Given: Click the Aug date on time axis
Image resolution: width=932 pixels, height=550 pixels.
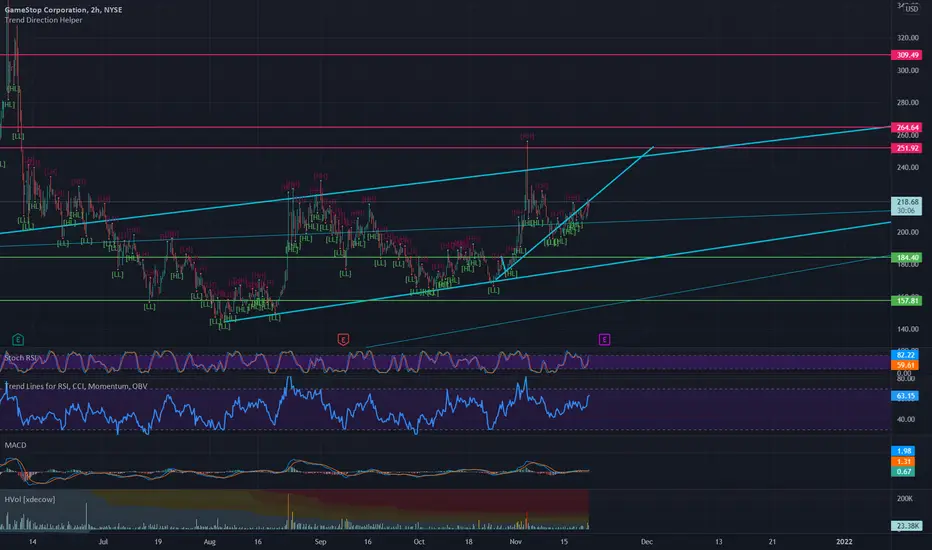Looking at the screenshot, I should click(209, 542).
